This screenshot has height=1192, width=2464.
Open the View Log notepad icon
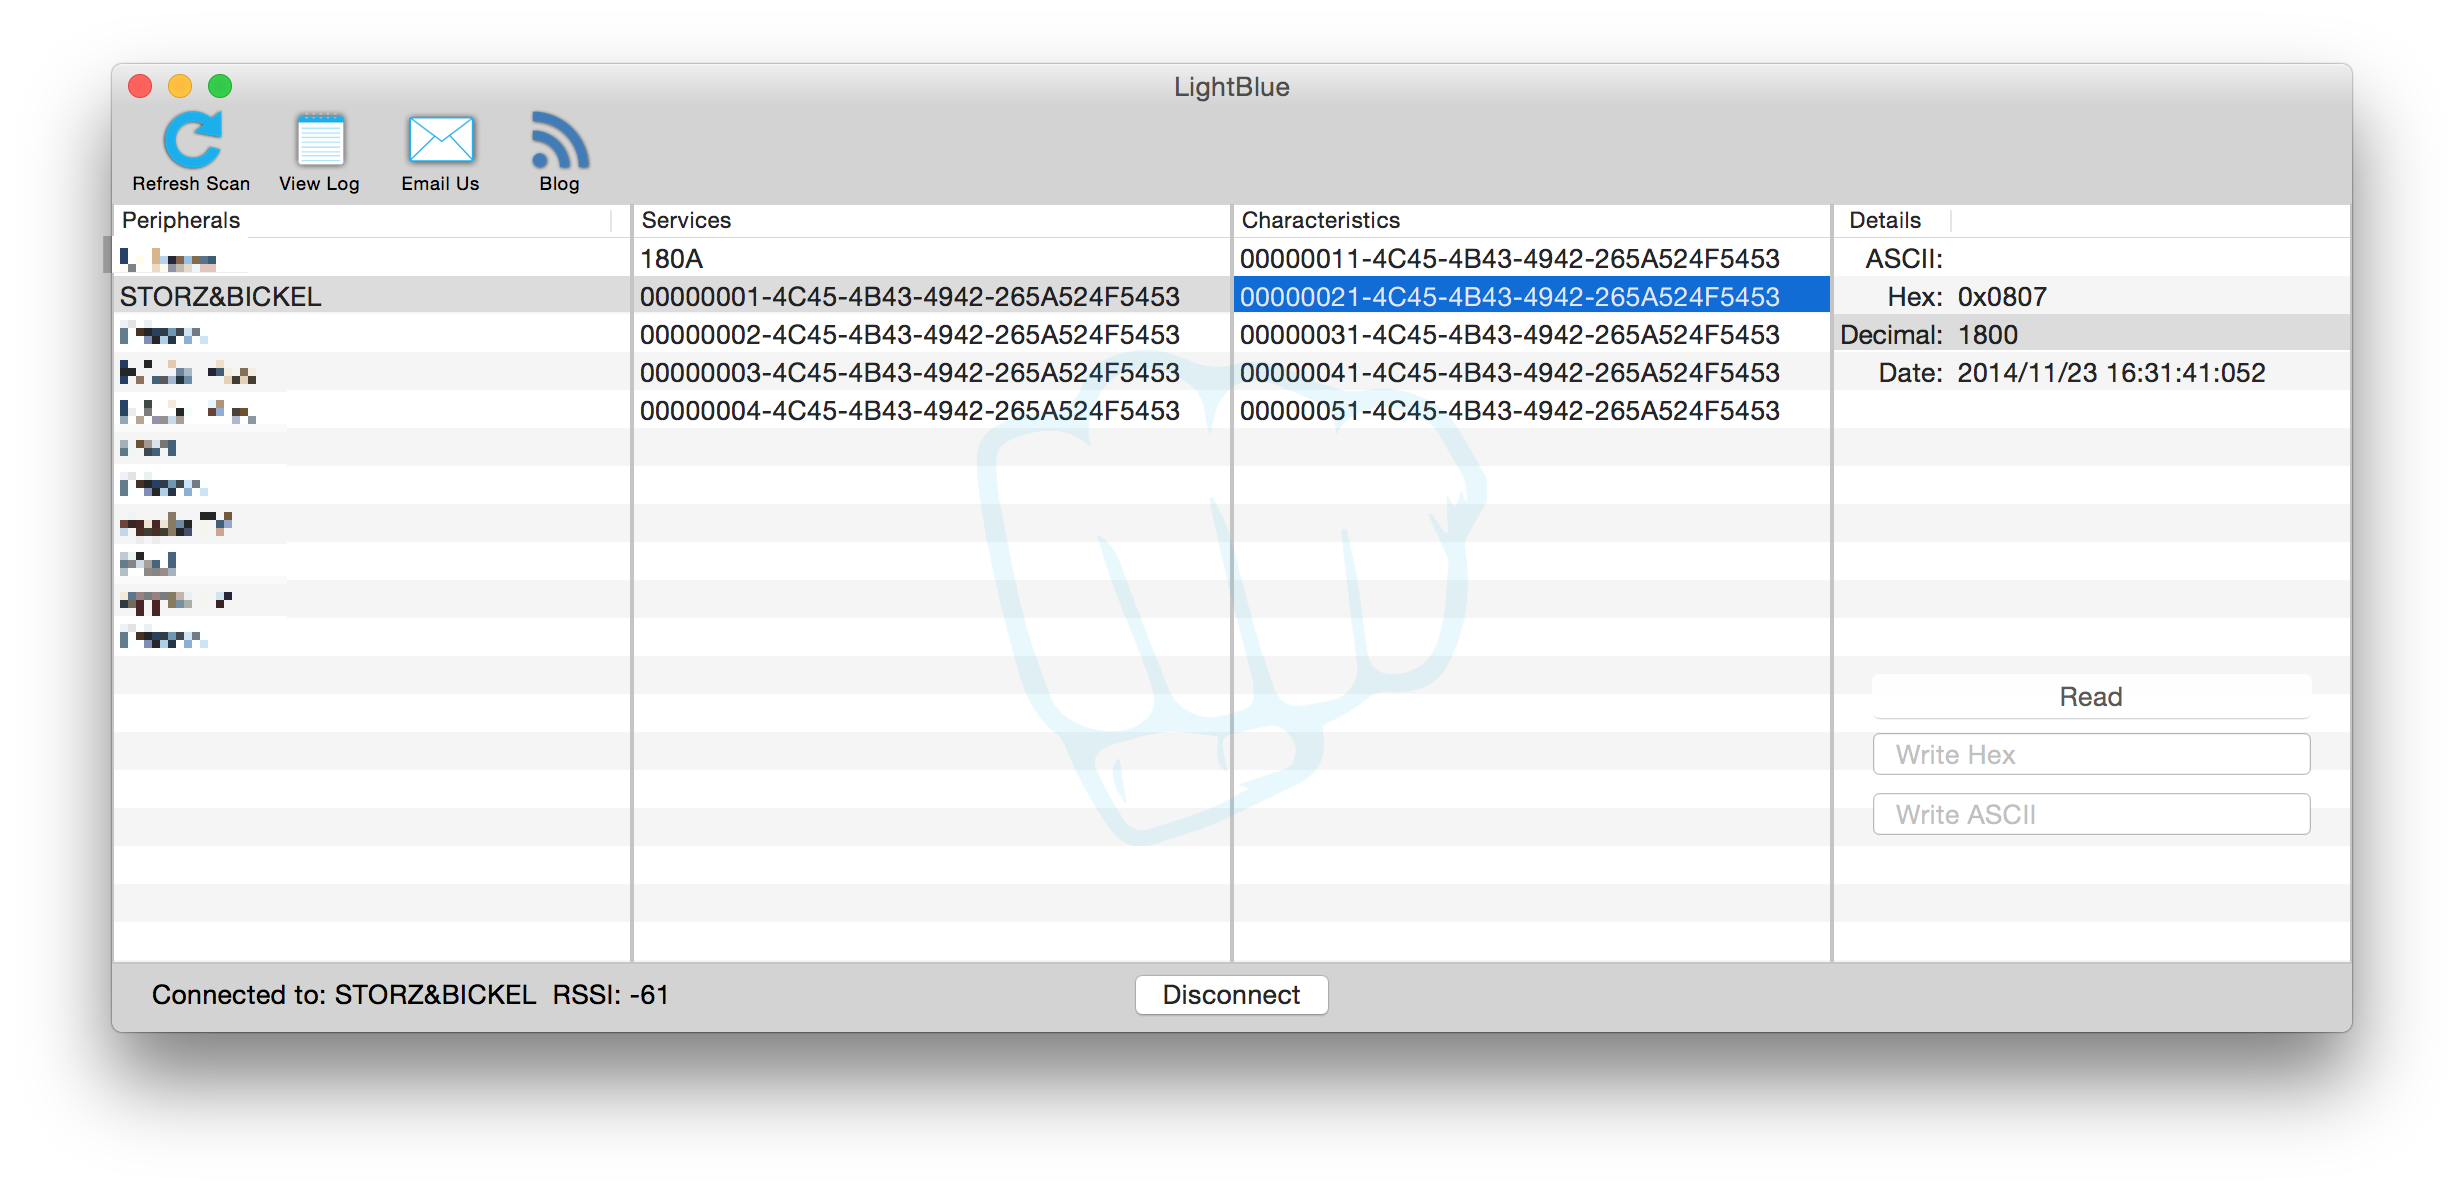tap(320, 141)
